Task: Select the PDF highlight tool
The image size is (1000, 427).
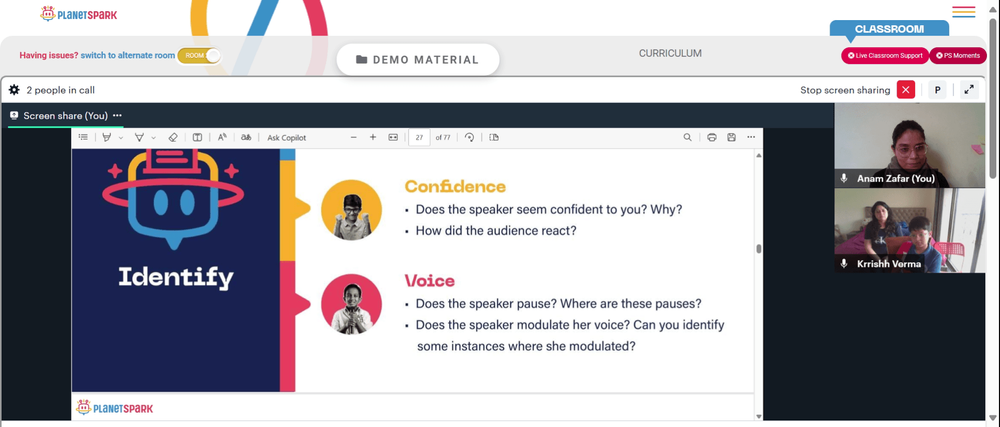Action: click(107, 137)
